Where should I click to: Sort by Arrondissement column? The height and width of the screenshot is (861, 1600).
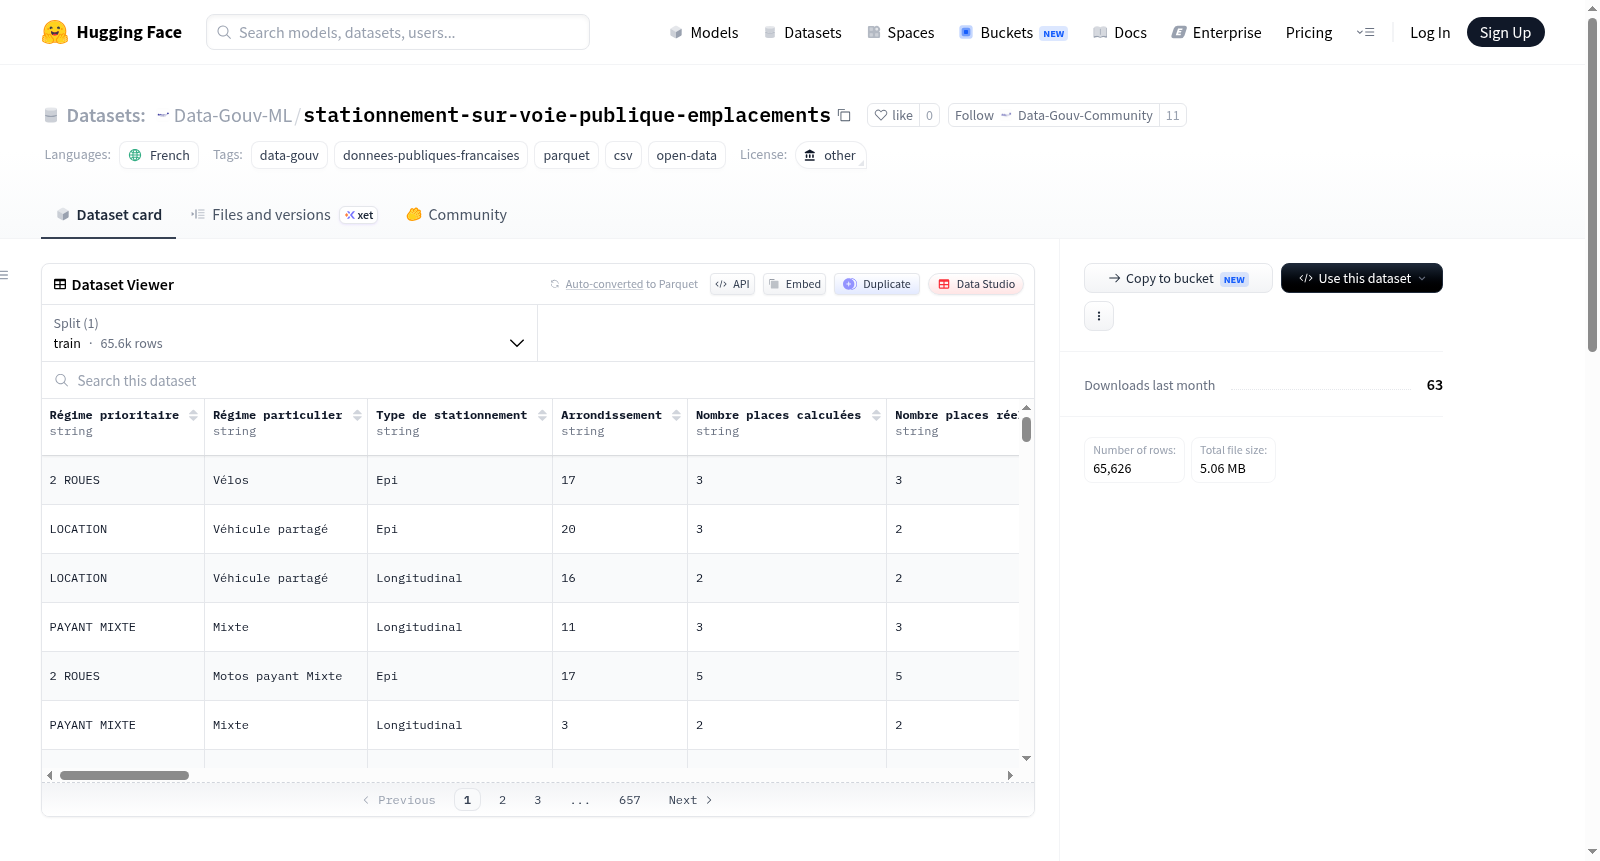[x=676, y=415]
